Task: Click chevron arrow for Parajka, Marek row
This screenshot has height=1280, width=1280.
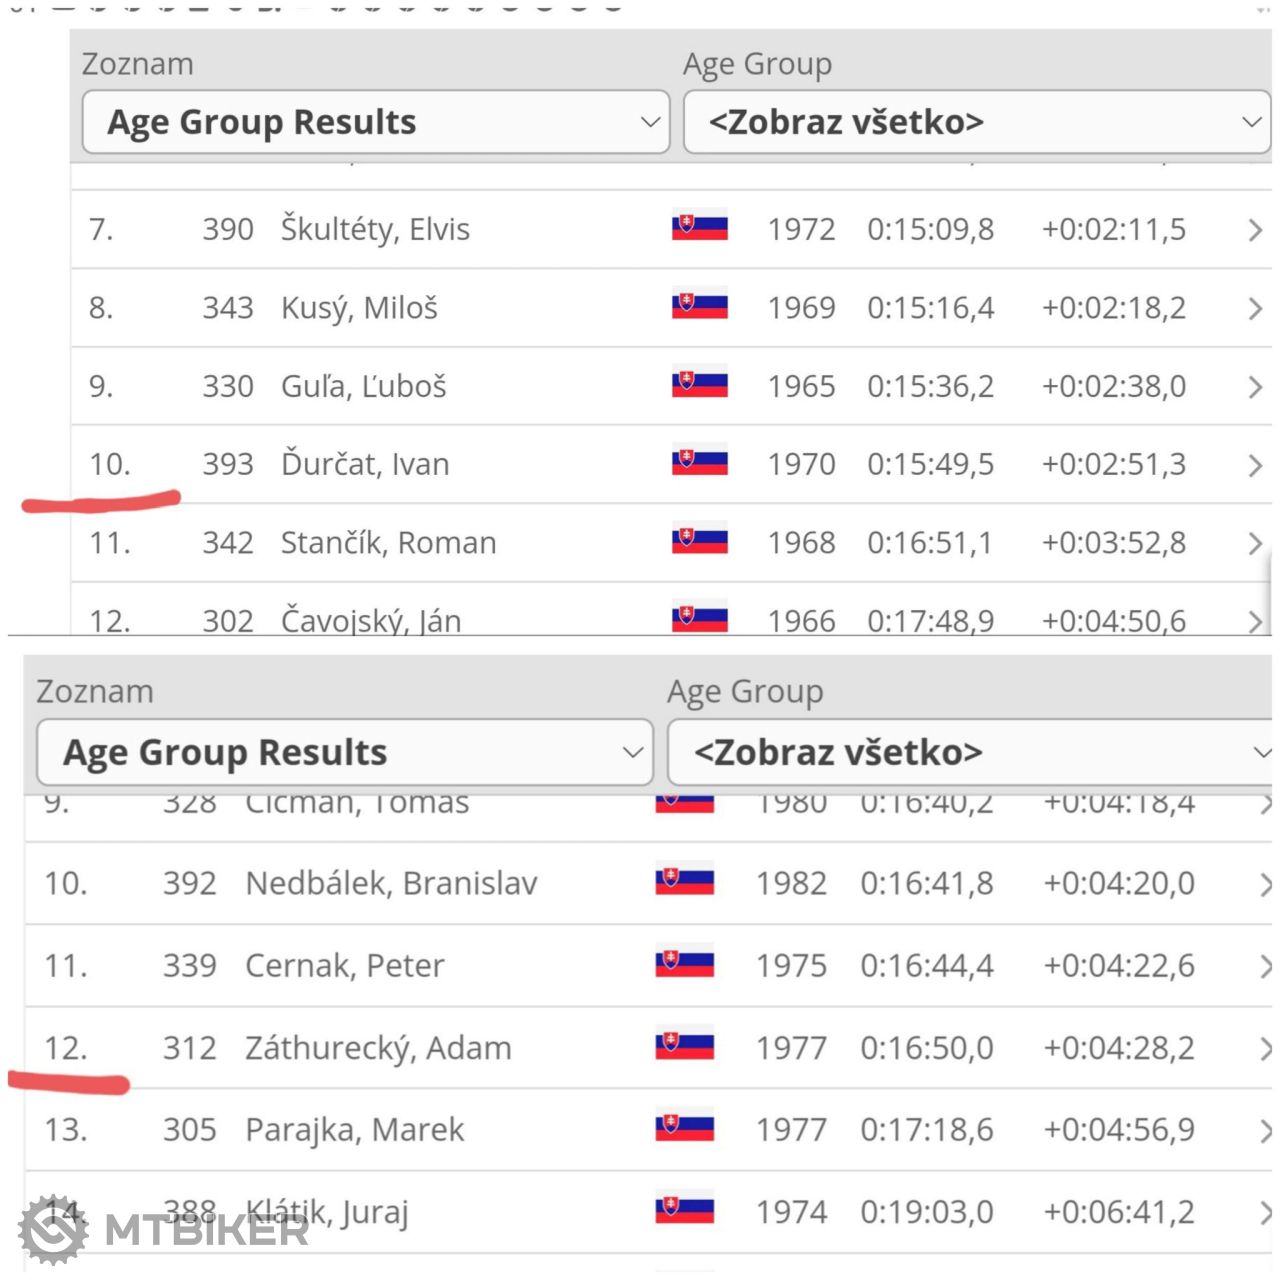Action: pos(1266,1130)
